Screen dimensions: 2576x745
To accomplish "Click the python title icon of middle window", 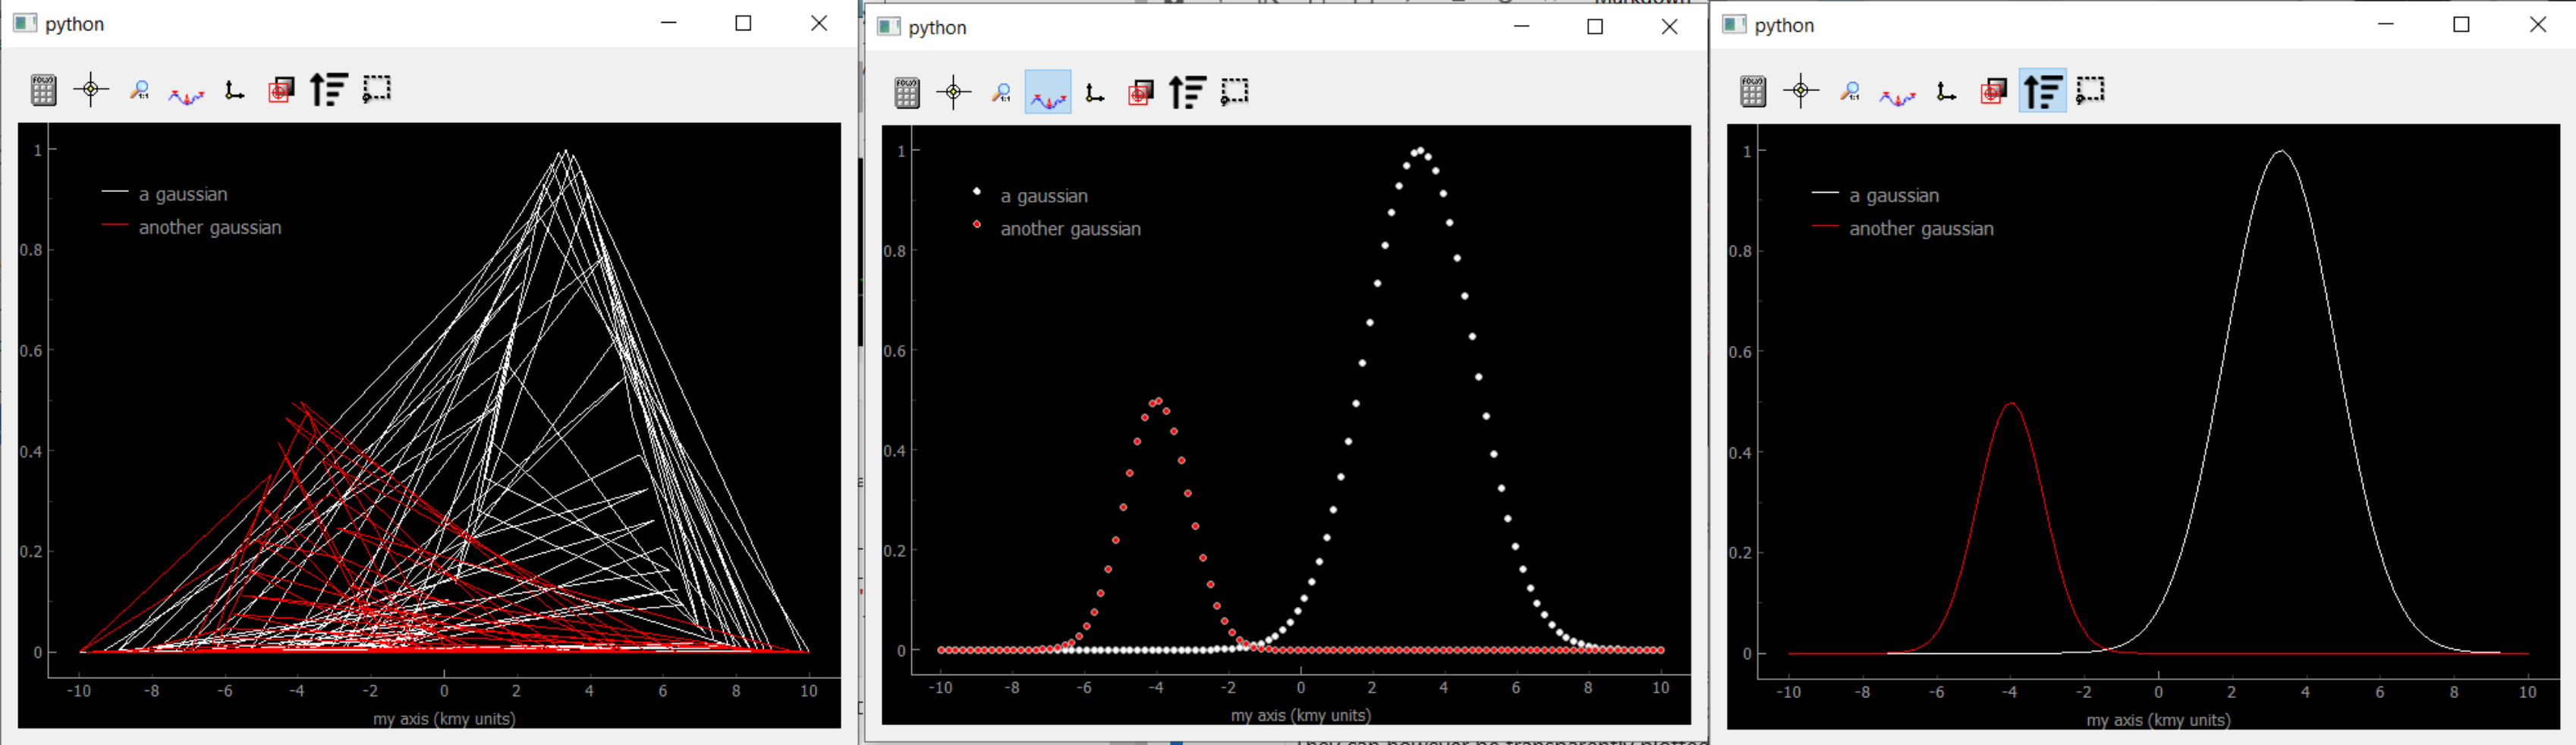I will pos(888,26).
